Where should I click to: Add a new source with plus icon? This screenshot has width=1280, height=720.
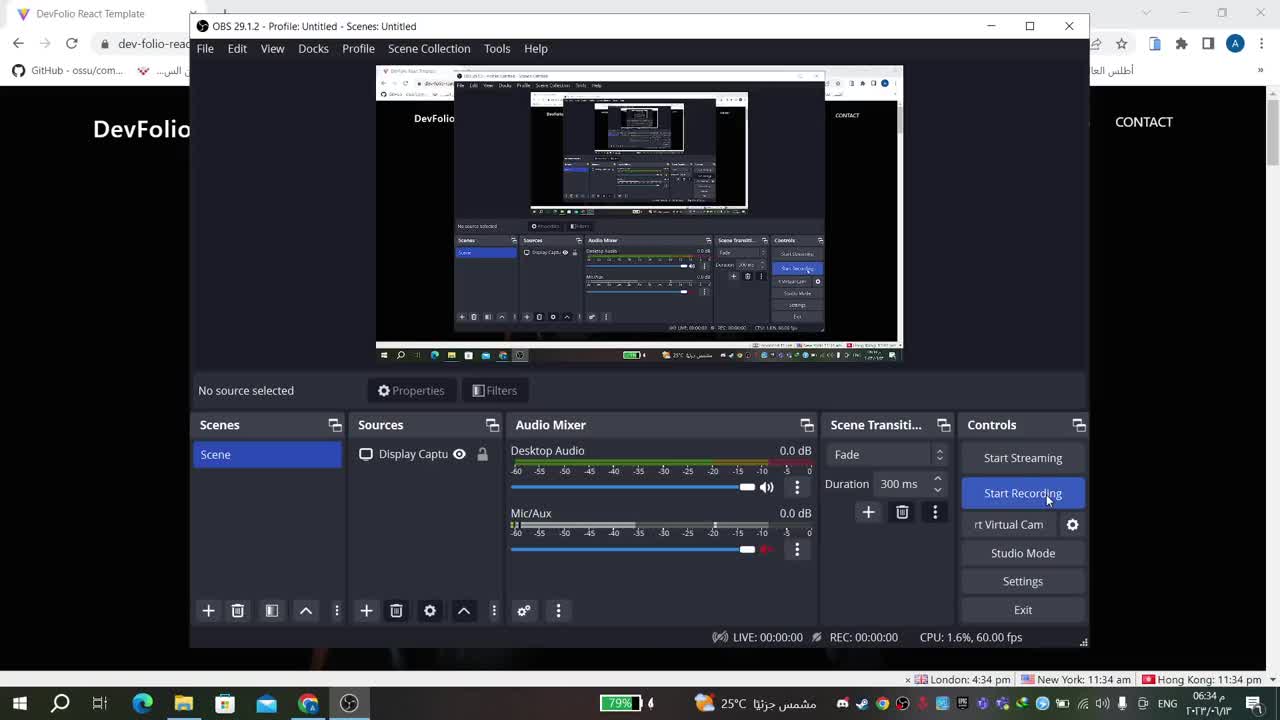[x=366, y=611]
